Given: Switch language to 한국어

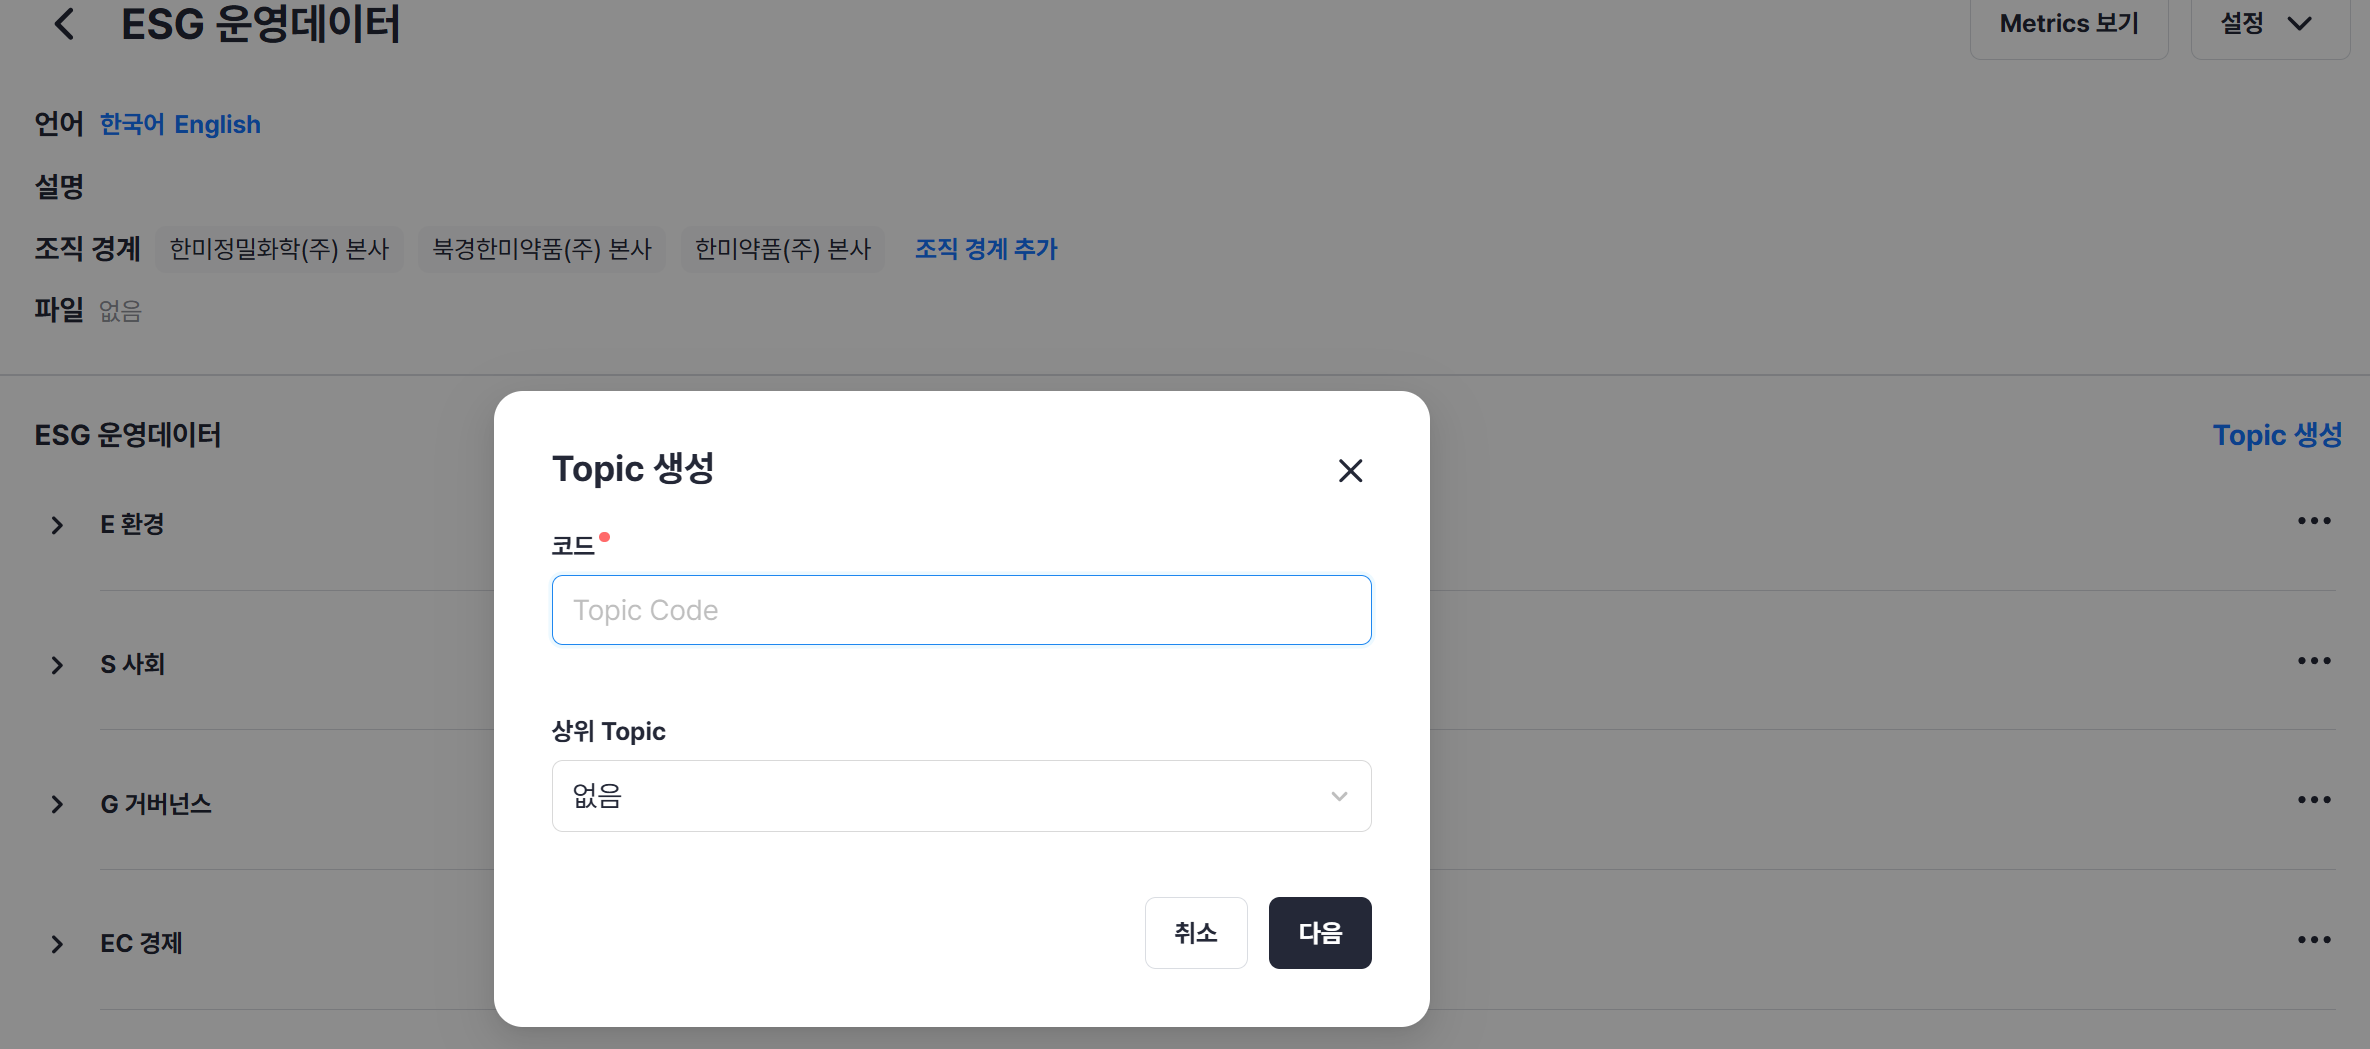Looking at the screenshot, I should (132, 124).
